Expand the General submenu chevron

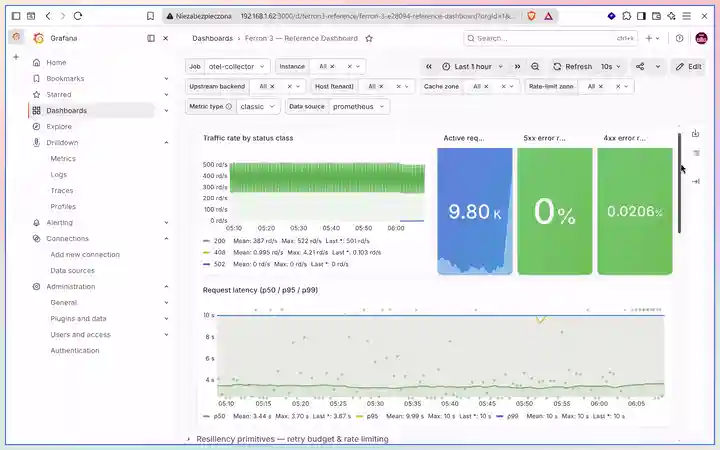pos(166,303)
